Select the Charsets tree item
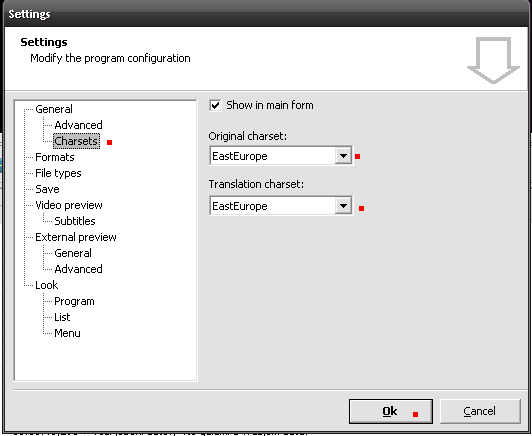 [76, 141]
